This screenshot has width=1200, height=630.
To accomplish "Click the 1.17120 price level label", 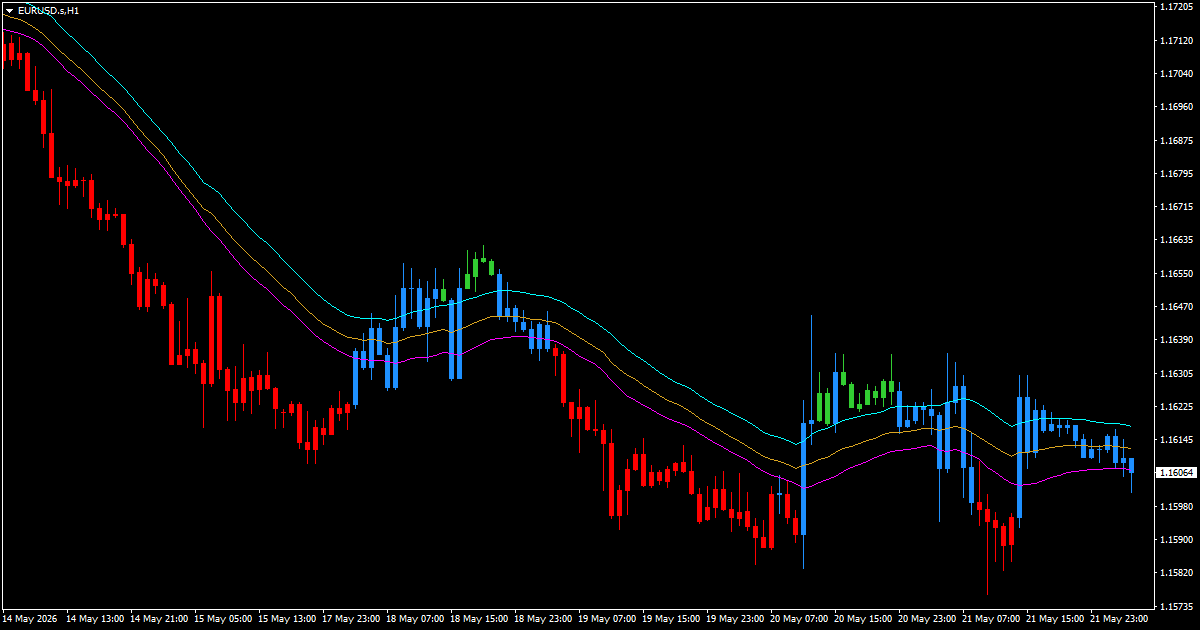I will (x=1175, y=41).
